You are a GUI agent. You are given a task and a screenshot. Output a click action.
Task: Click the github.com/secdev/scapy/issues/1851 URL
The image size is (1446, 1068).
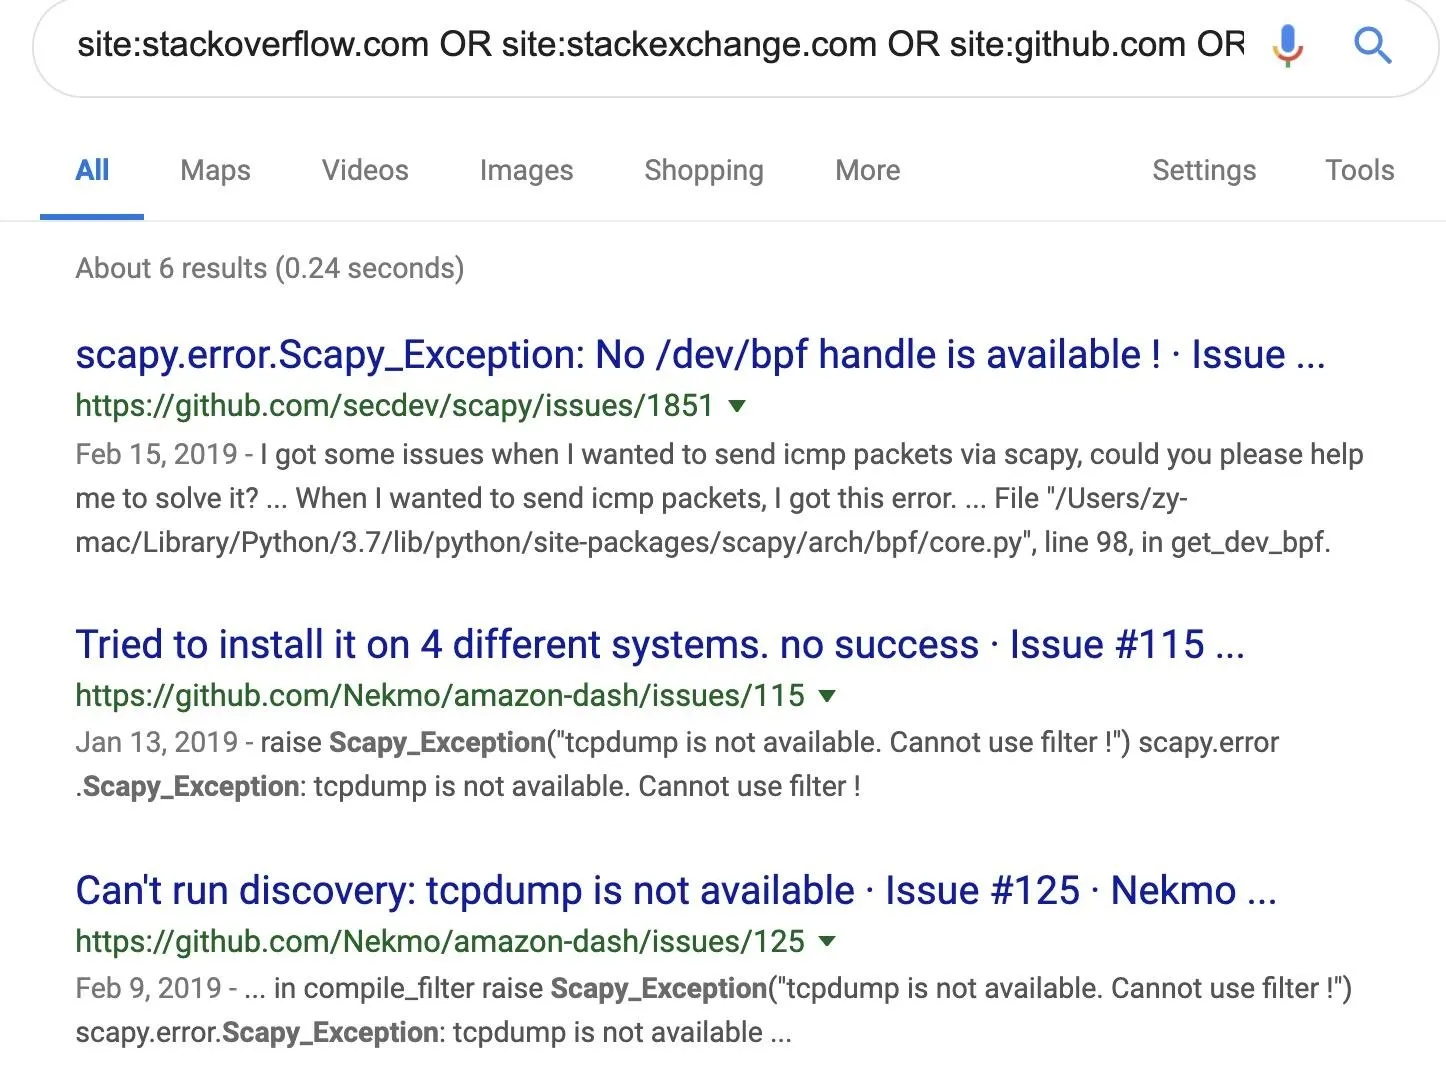click(394, 406)
